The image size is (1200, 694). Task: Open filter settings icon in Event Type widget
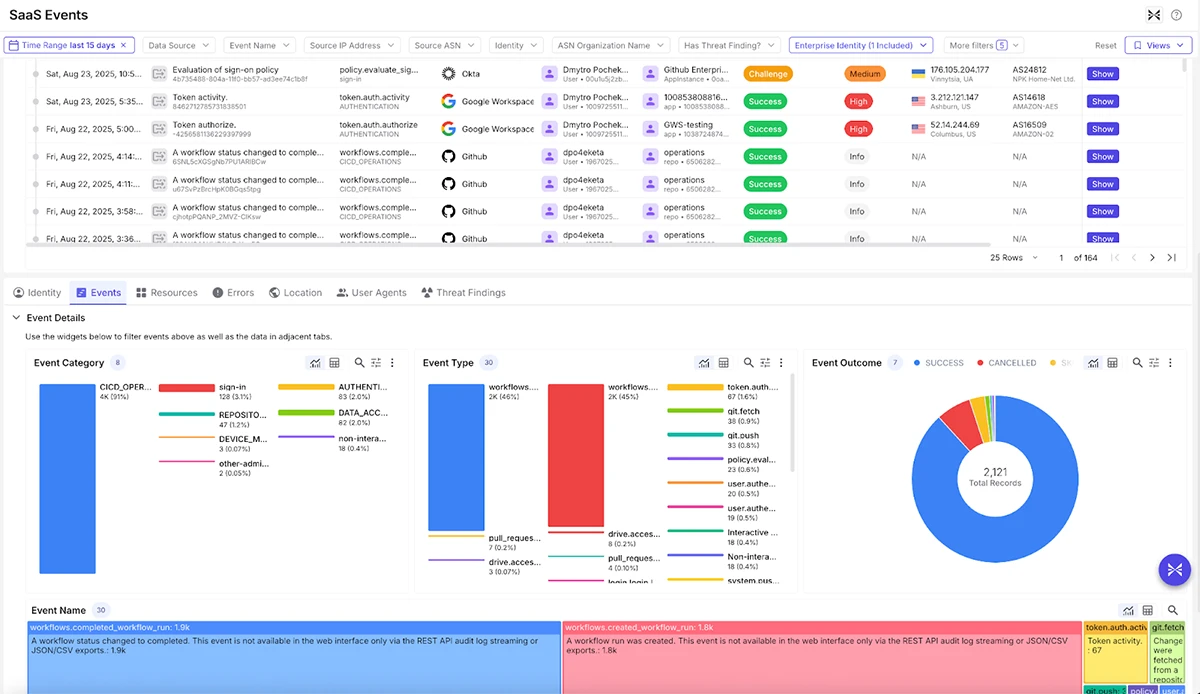click(x=765, y=363)
